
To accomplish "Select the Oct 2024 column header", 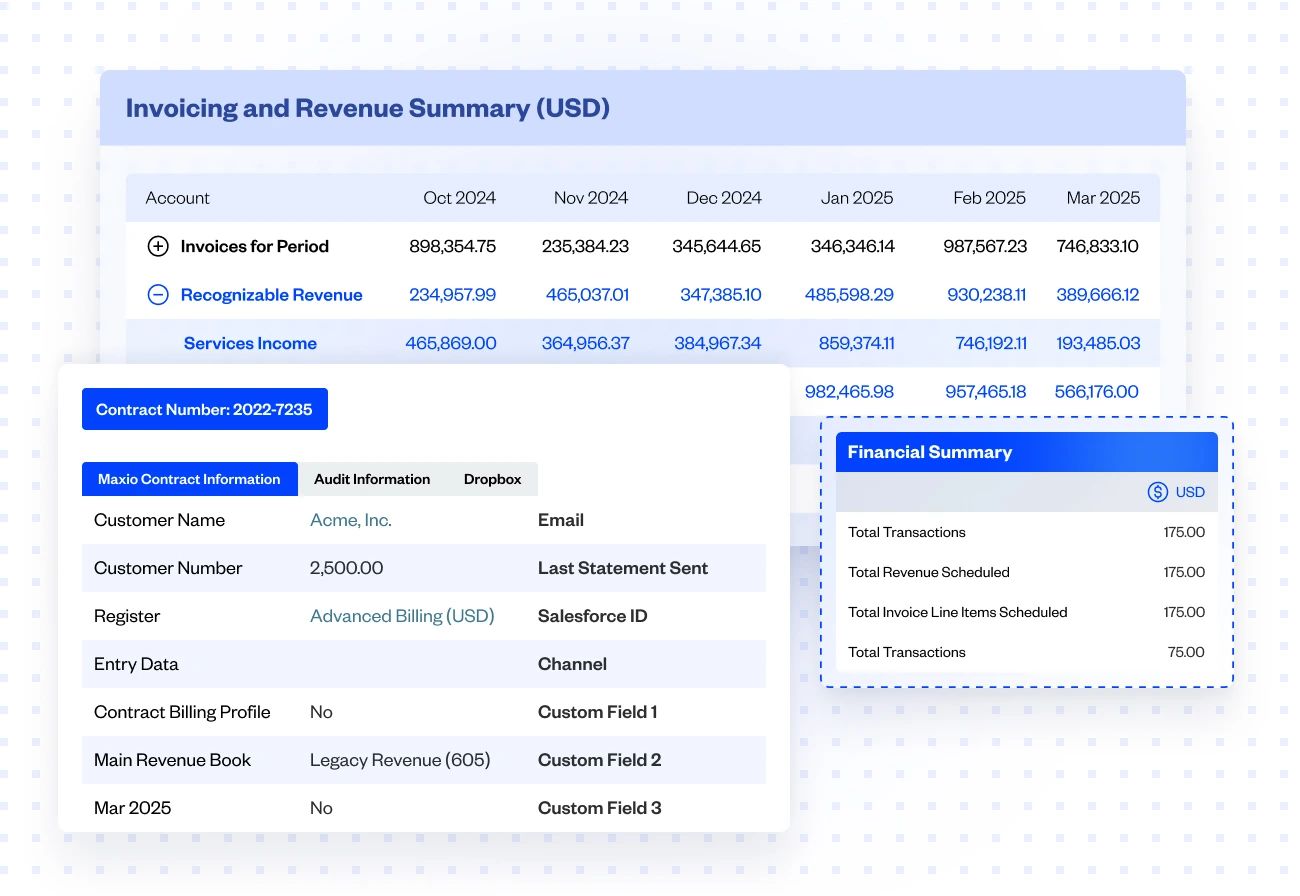I will [x=460, y=197].
